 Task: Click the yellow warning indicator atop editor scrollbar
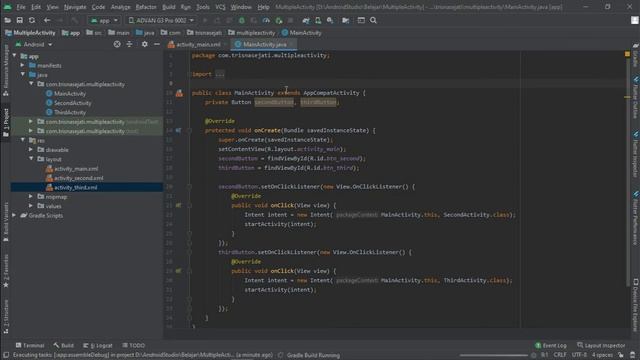(x=627, y=54)
